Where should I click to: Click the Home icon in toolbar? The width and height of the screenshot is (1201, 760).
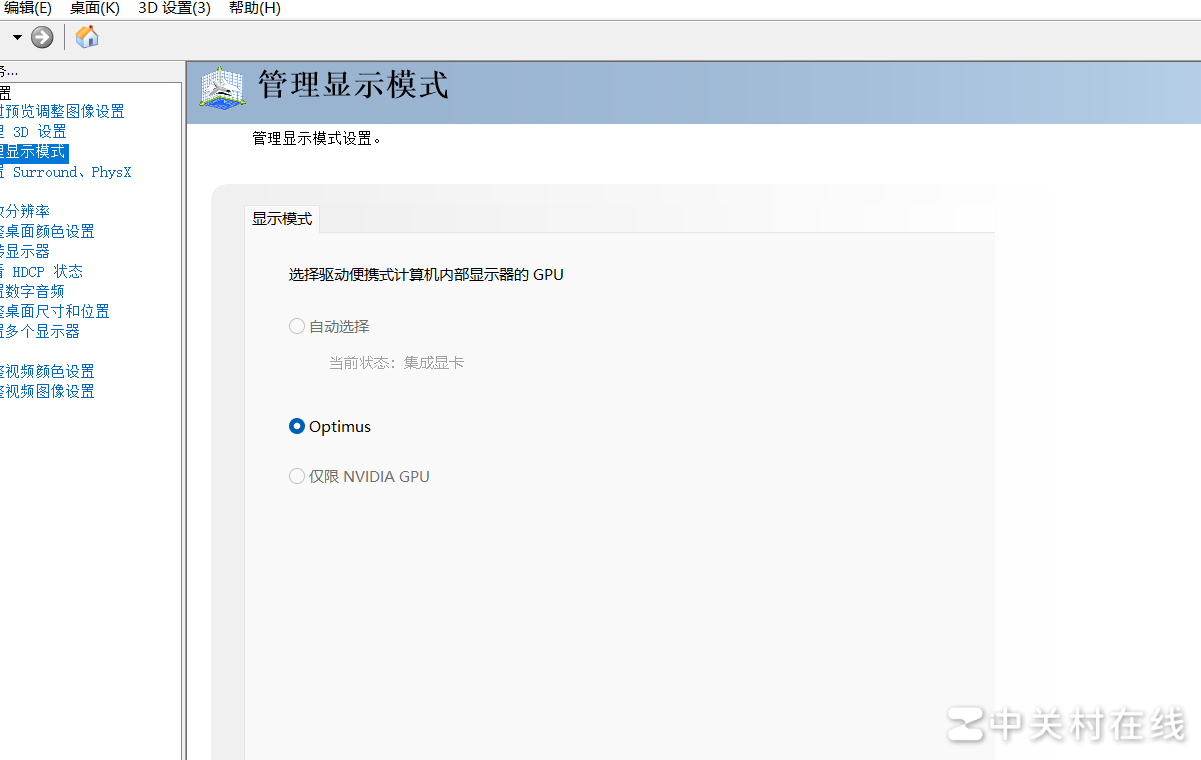click(x=87, y=38)
